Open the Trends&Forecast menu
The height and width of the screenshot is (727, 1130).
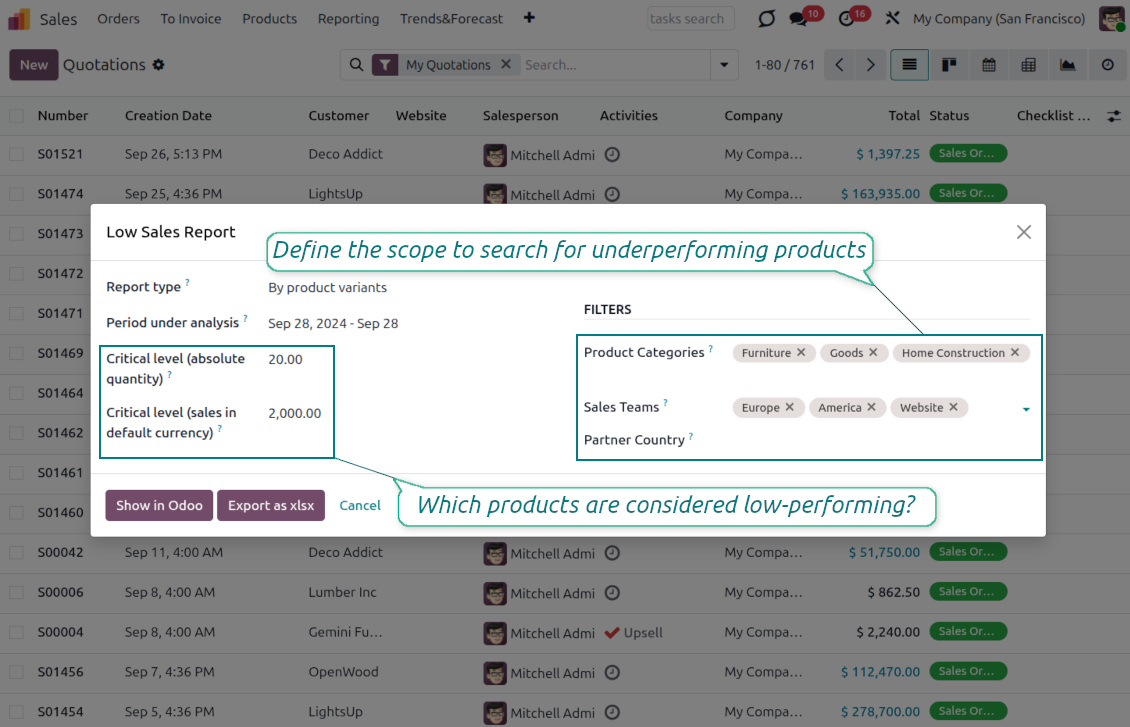pyautogui.click(x=451, y=19)
